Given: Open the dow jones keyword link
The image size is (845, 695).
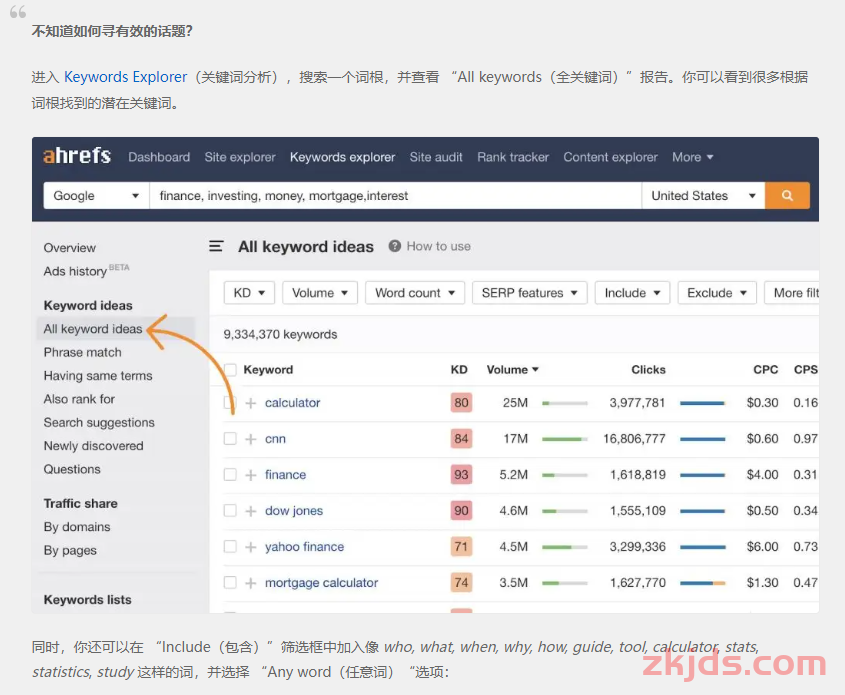Looking at the screenshot, I should 294,511.
